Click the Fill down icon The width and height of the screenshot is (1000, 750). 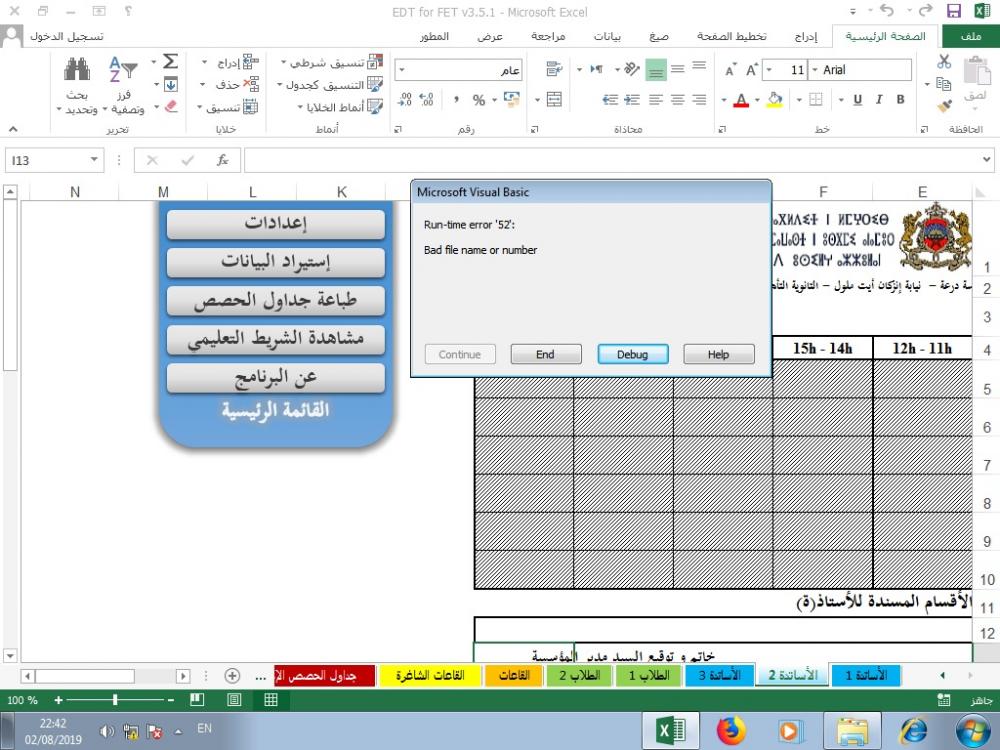pyautogui.click(x=170, y=84)
